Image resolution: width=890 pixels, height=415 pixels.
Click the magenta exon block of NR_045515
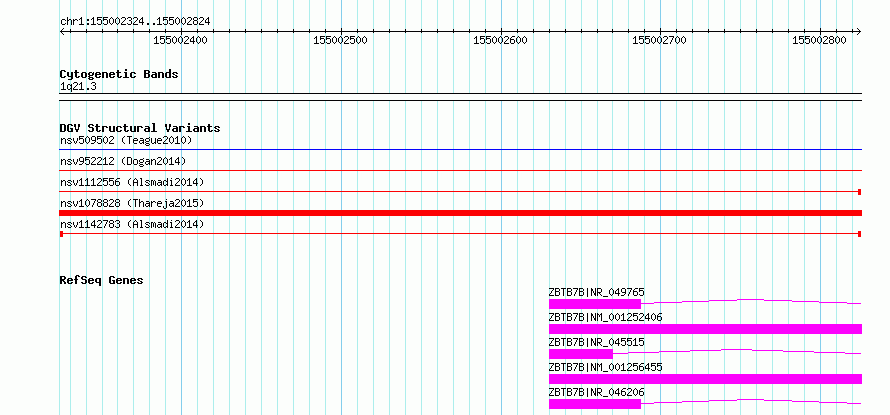[581, 354]
